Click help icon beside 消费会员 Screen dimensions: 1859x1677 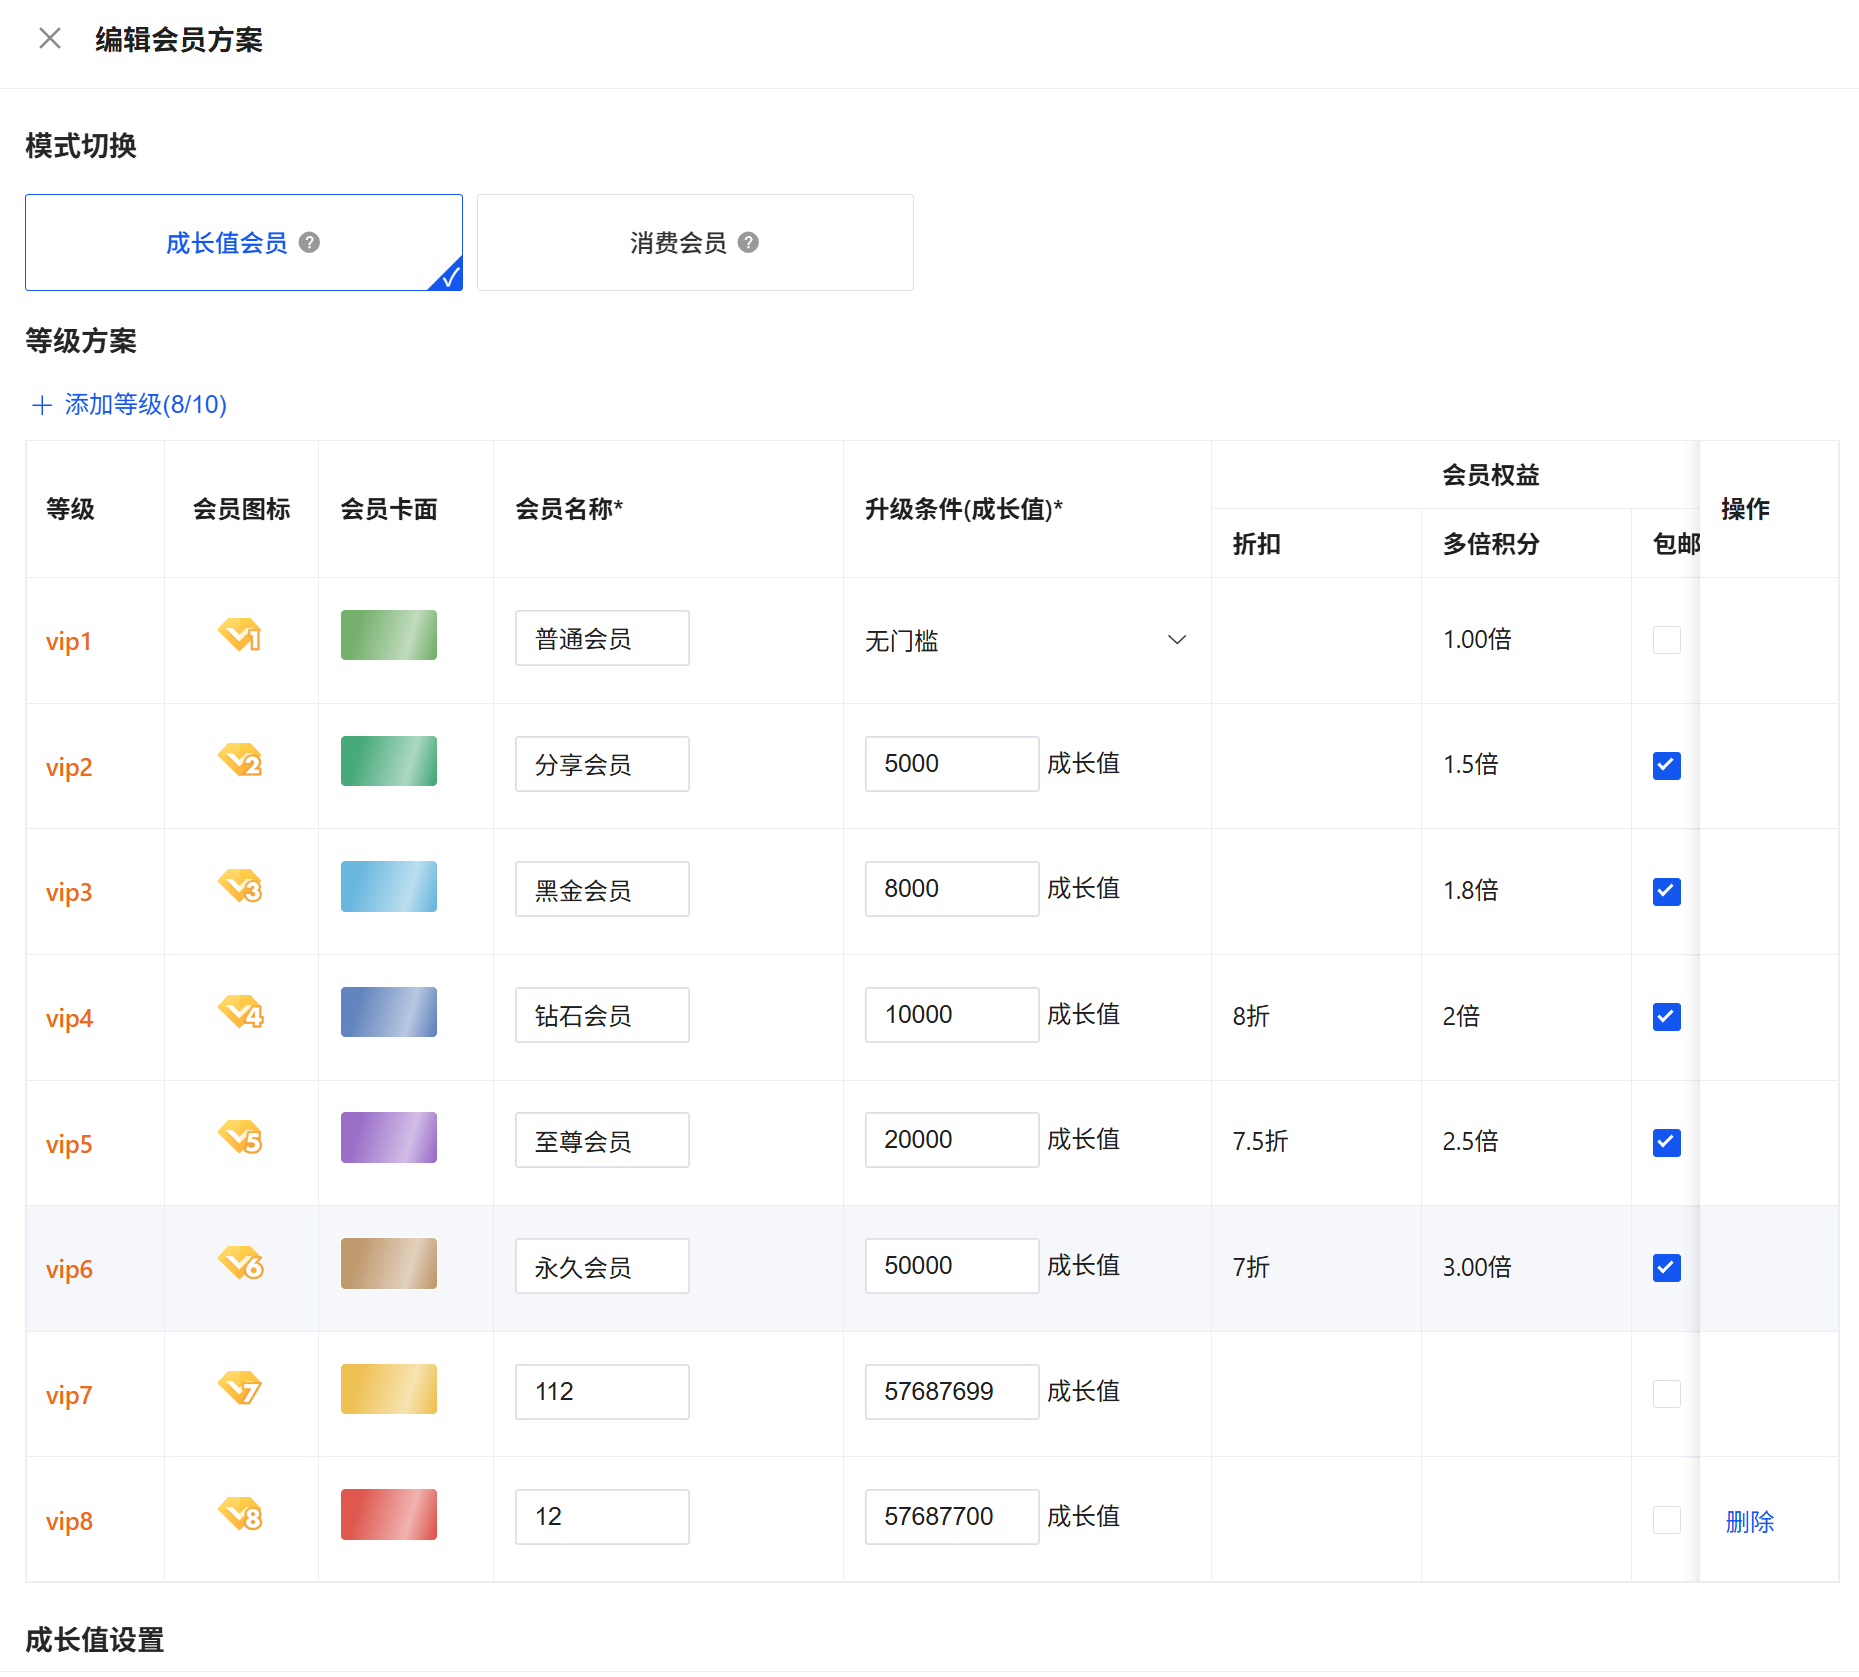click(x=748, y=243)
